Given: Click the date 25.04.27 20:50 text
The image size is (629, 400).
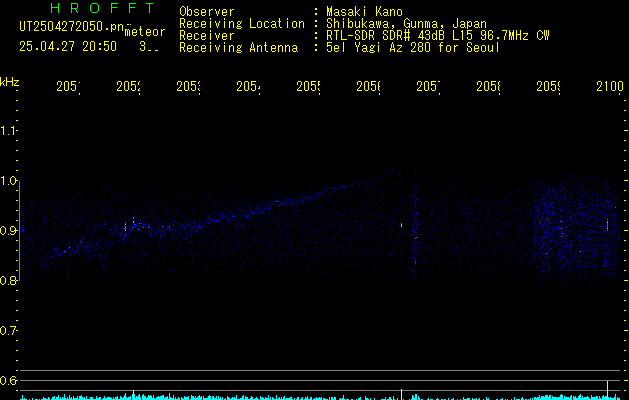Looking at the screenshot, I should tap(68, 47).
